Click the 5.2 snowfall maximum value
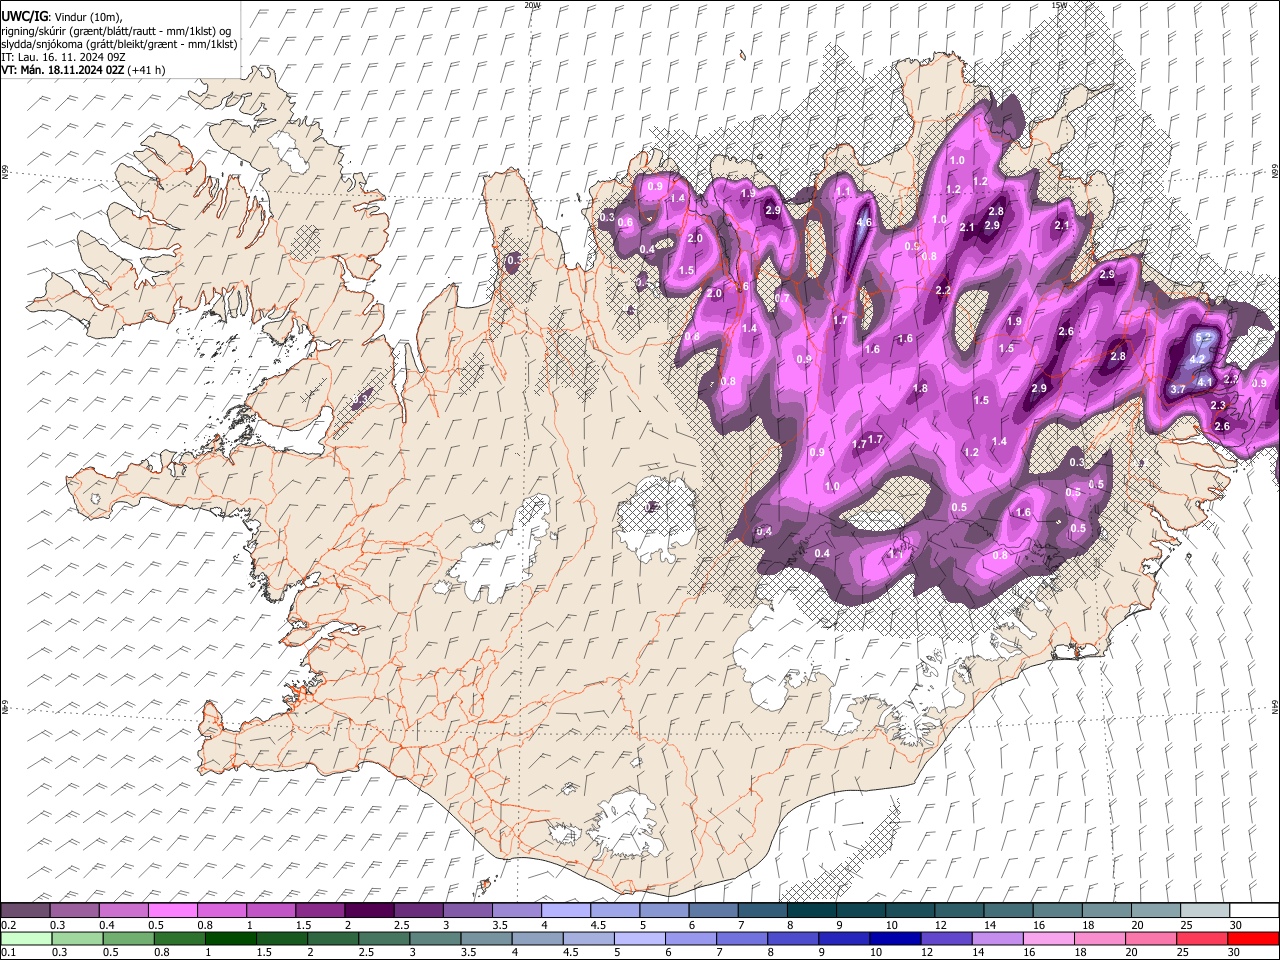Image resolution: width=1280 pixels, height=960 pixels. pos(1203,338)
